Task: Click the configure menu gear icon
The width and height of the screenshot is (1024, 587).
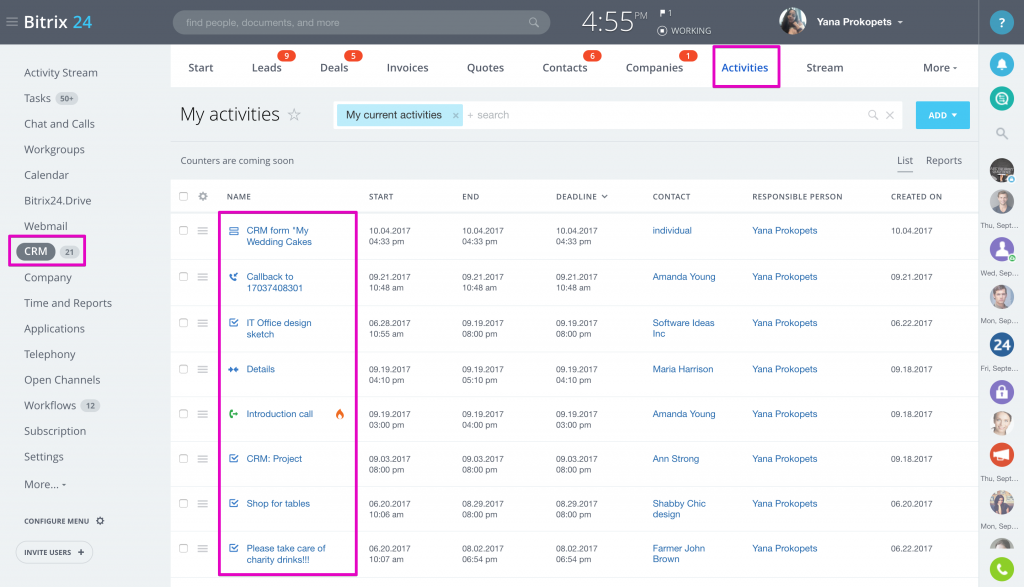Action: tap(100, 521)
